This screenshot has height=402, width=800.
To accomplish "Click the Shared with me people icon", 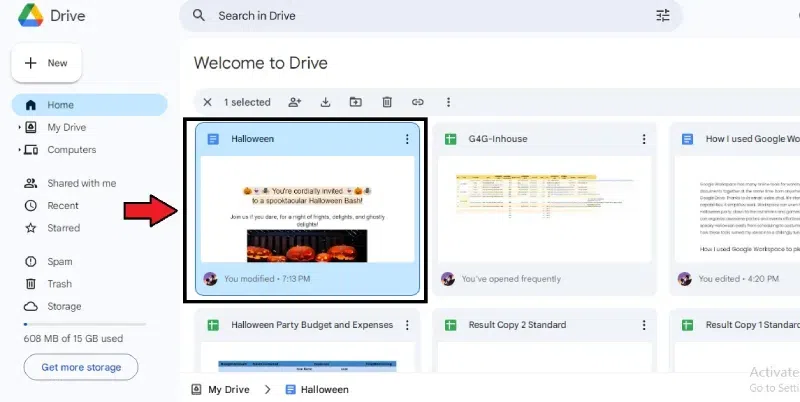I will click(31, 183).
